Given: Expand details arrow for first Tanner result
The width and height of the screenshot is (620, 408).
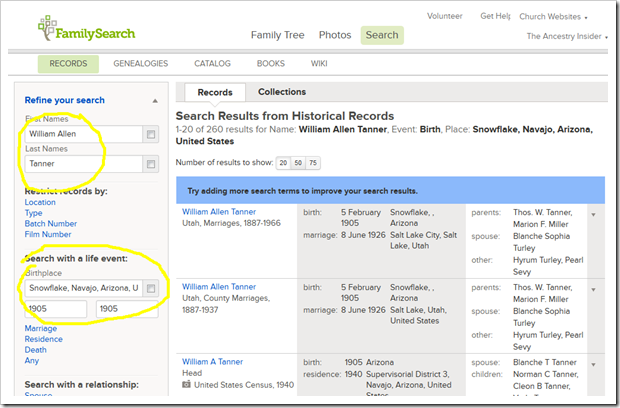Looking at the screenshot, I should (595, 213).
